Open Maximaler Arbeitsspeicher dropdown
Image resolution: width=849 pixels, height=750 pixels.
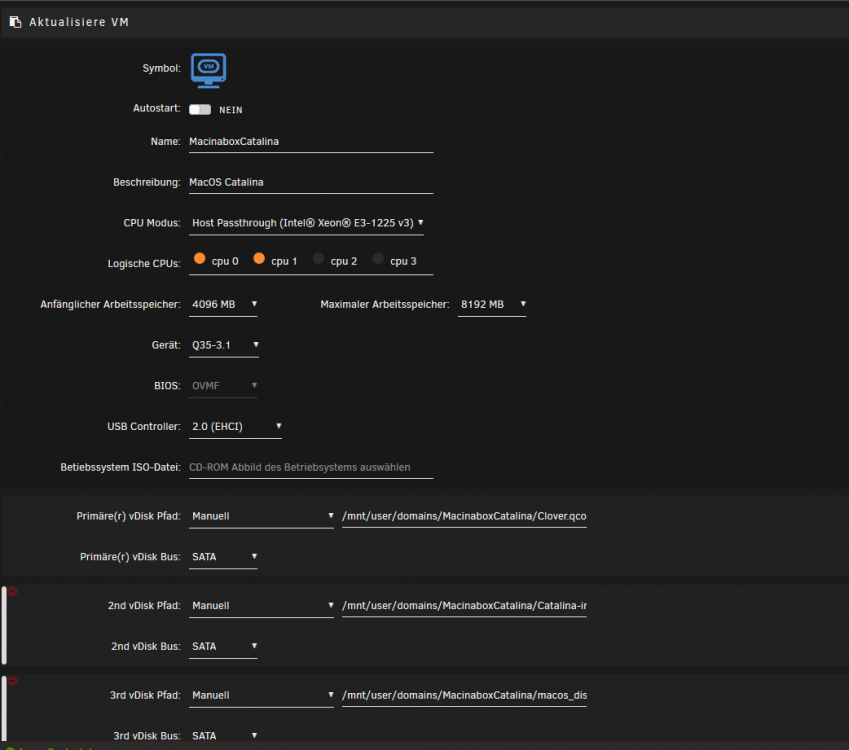(x=492, y=304)
